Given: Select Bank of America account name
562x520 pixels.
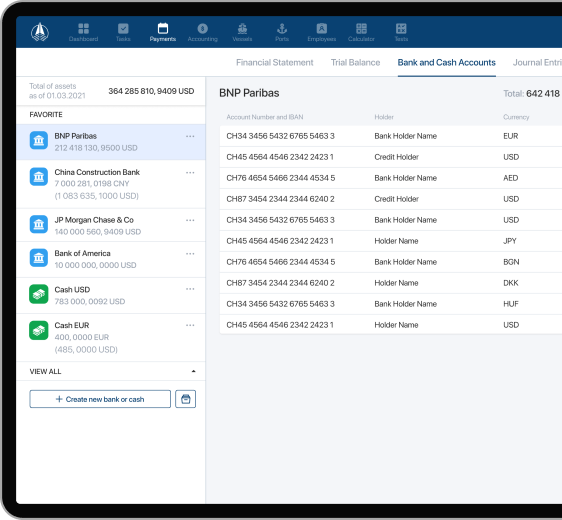Looking at the screenshot, I should click(82, 253).
